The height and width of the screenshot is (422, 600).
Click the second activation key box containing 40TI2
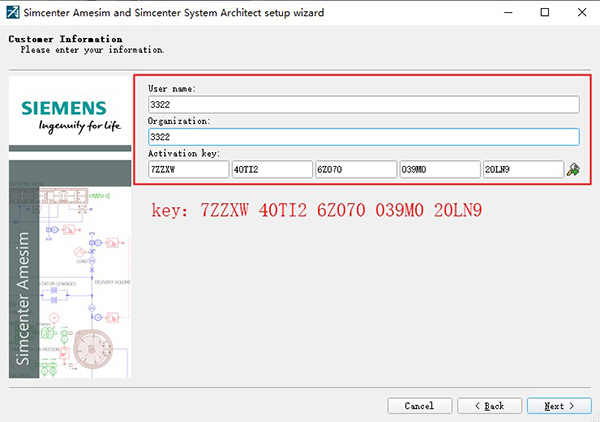click(x=271, y=170)
